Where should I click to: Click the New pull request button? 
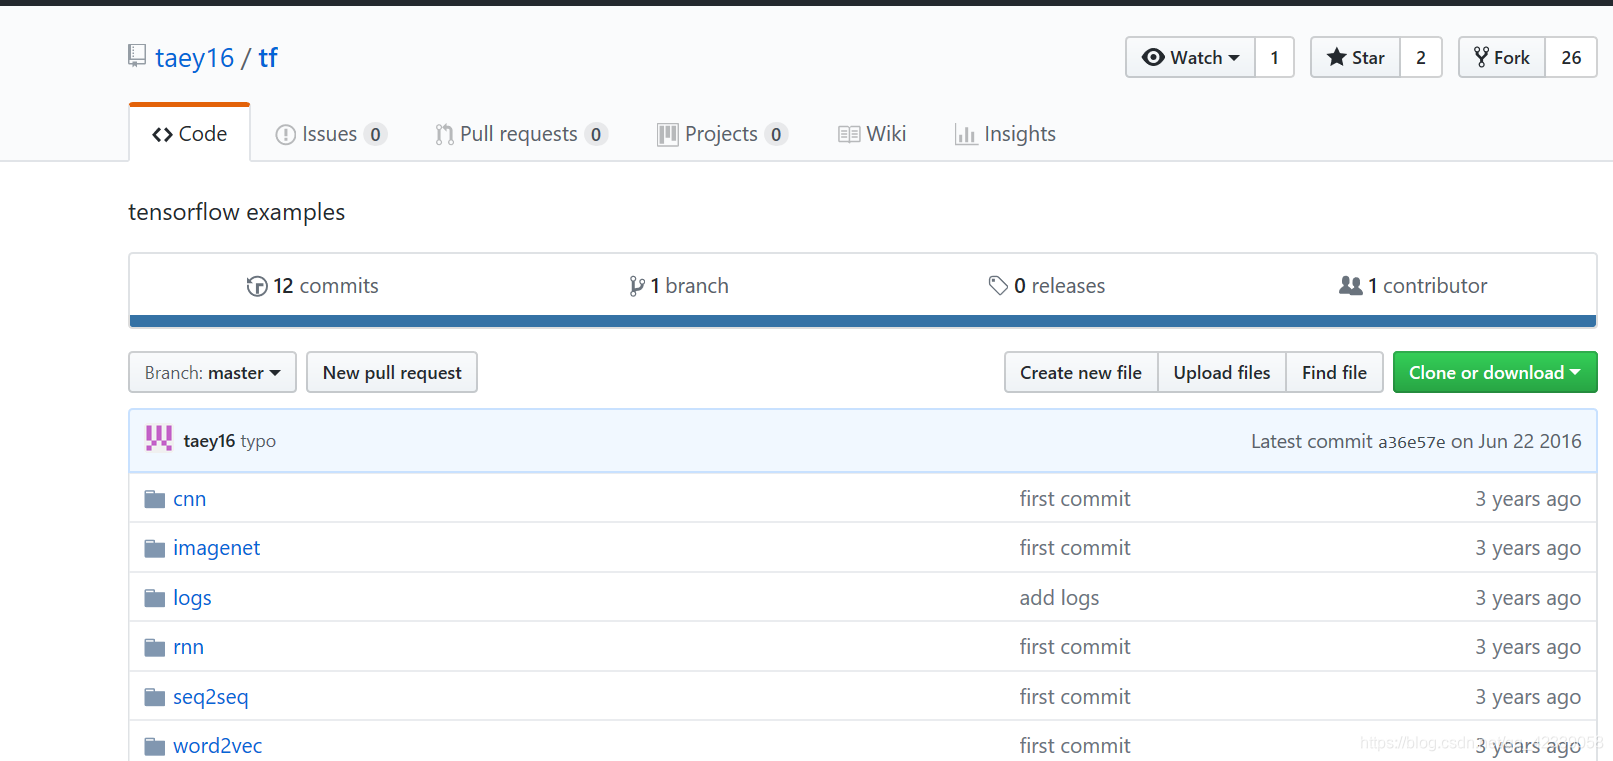[x=392, y=372]
